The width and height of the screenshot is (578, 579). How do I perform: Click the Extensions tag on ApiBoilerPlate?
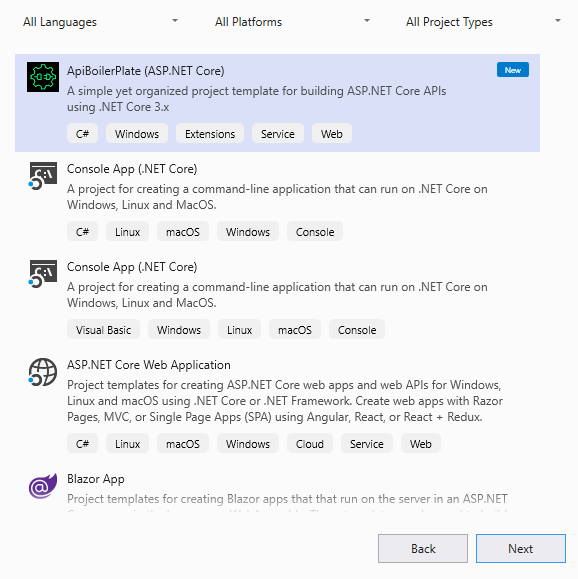210,133
